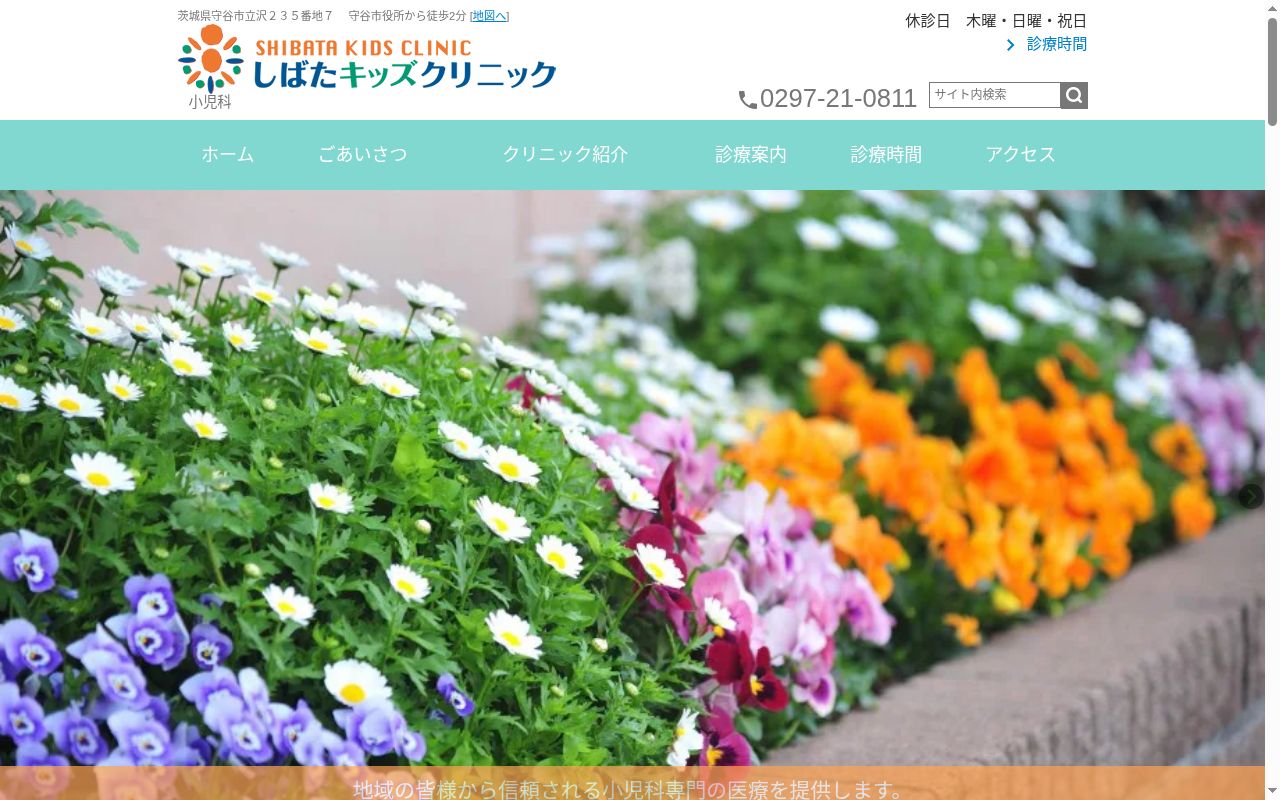1280x800 pixels.
Task: Open the クリニック紹介 menu item
Action: (565, 155)
